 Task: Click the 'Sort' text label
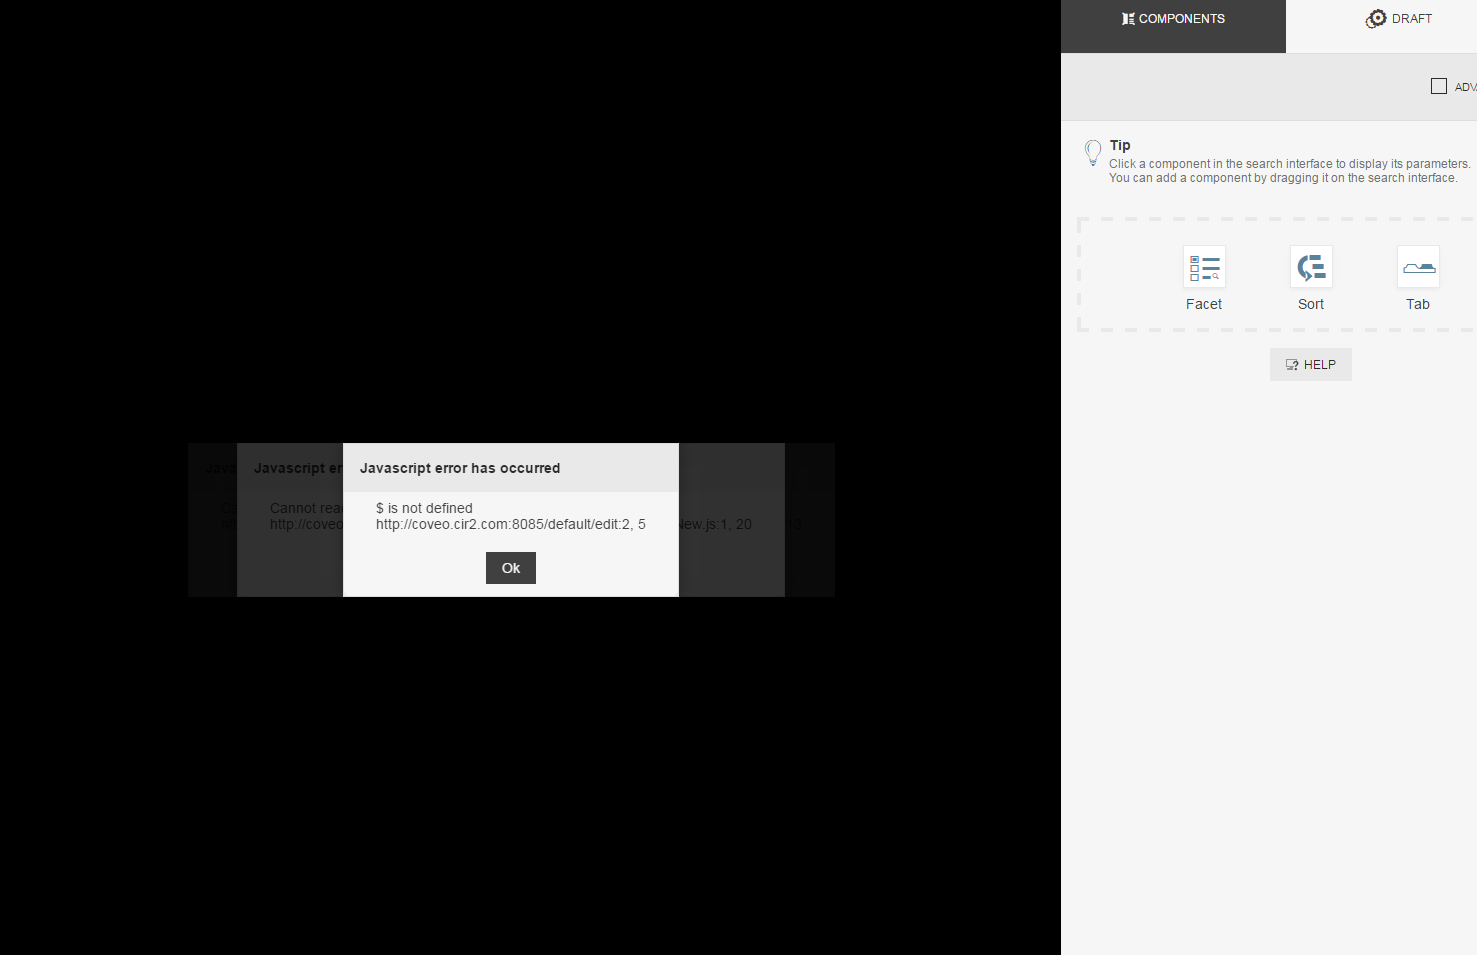point(1311,304)
